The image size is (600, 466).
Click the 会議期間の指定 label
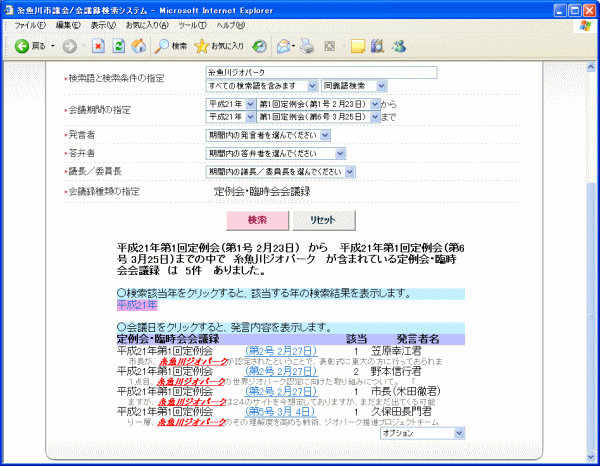pyautogui.click(x=99, y=110)
